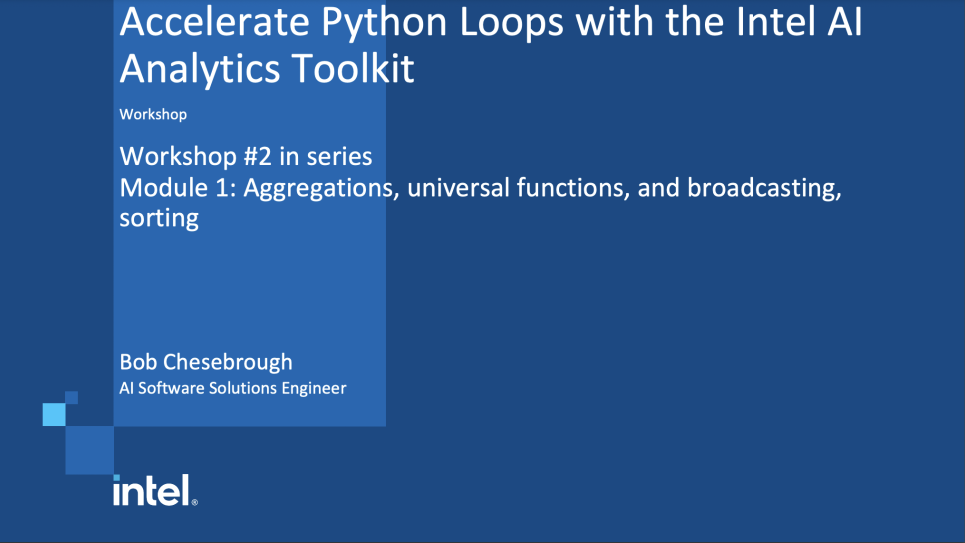Select the presenter name Bob Chesebrough
This screenshot has width=965, height=543.
coord(206,361)
